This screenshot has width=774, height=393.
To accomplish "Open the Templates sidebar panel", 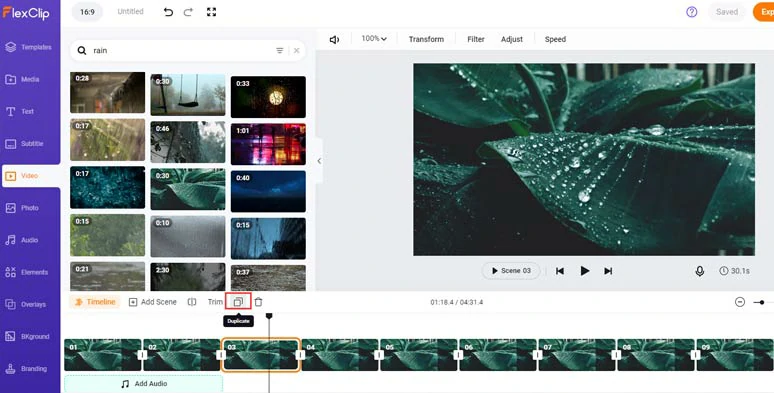I will 29,47.
